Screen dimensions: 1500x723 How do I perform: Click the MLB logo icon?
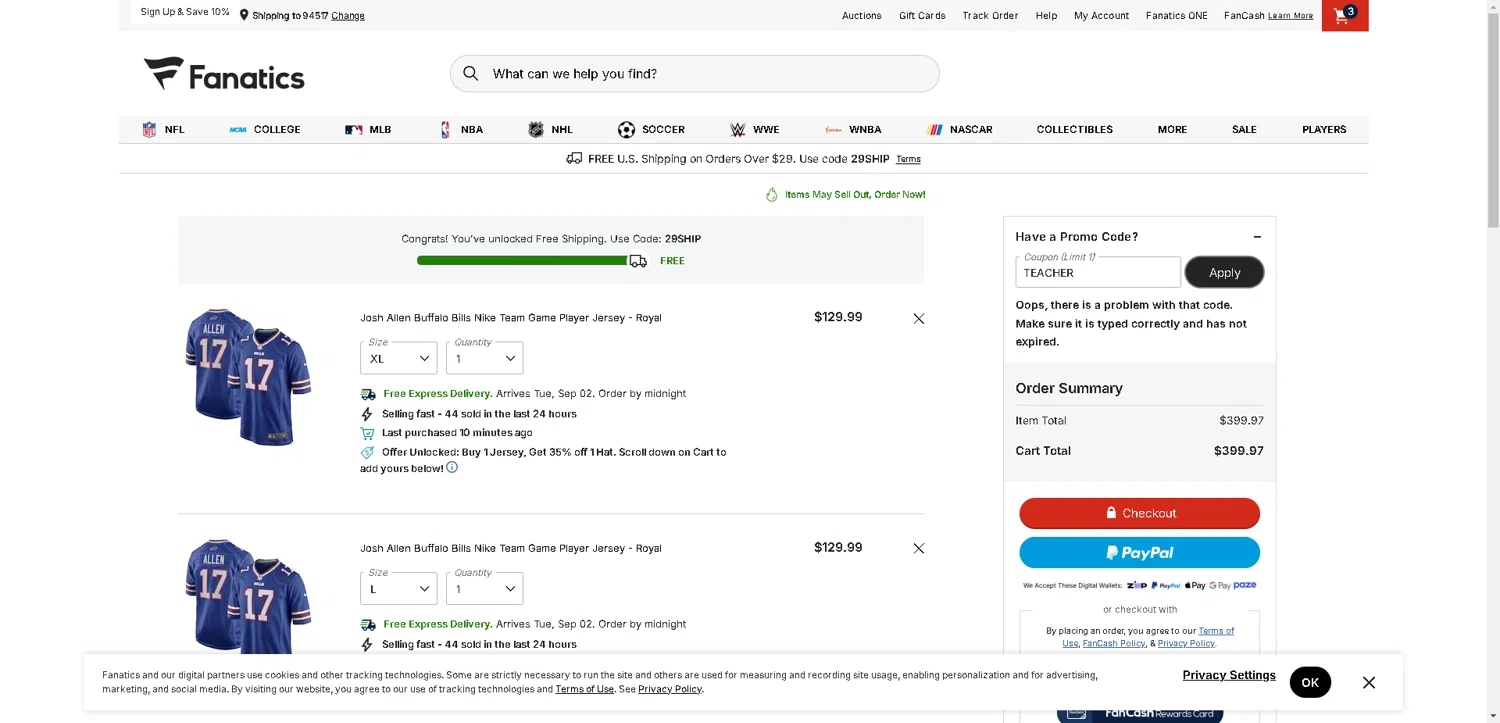353,129
